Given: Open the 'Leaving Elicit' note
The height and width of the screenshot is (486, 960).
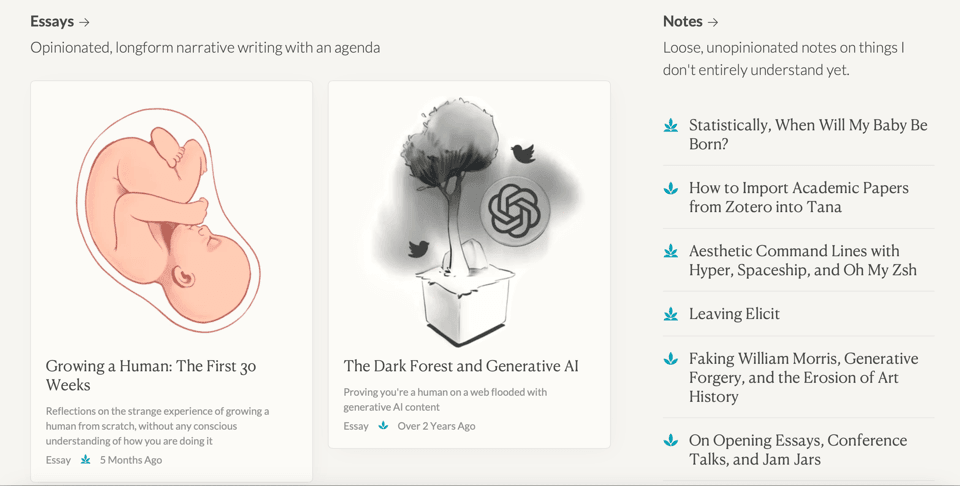Looking at the screenshot, I should tap(734, 314).
